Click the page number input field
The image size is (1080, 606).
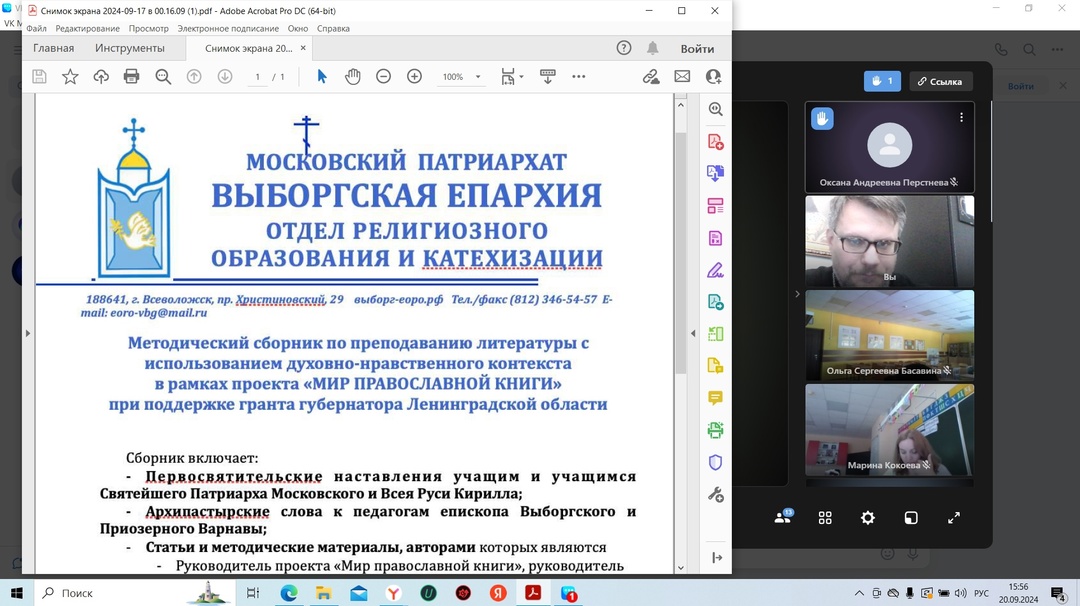(x=258, y=76)
